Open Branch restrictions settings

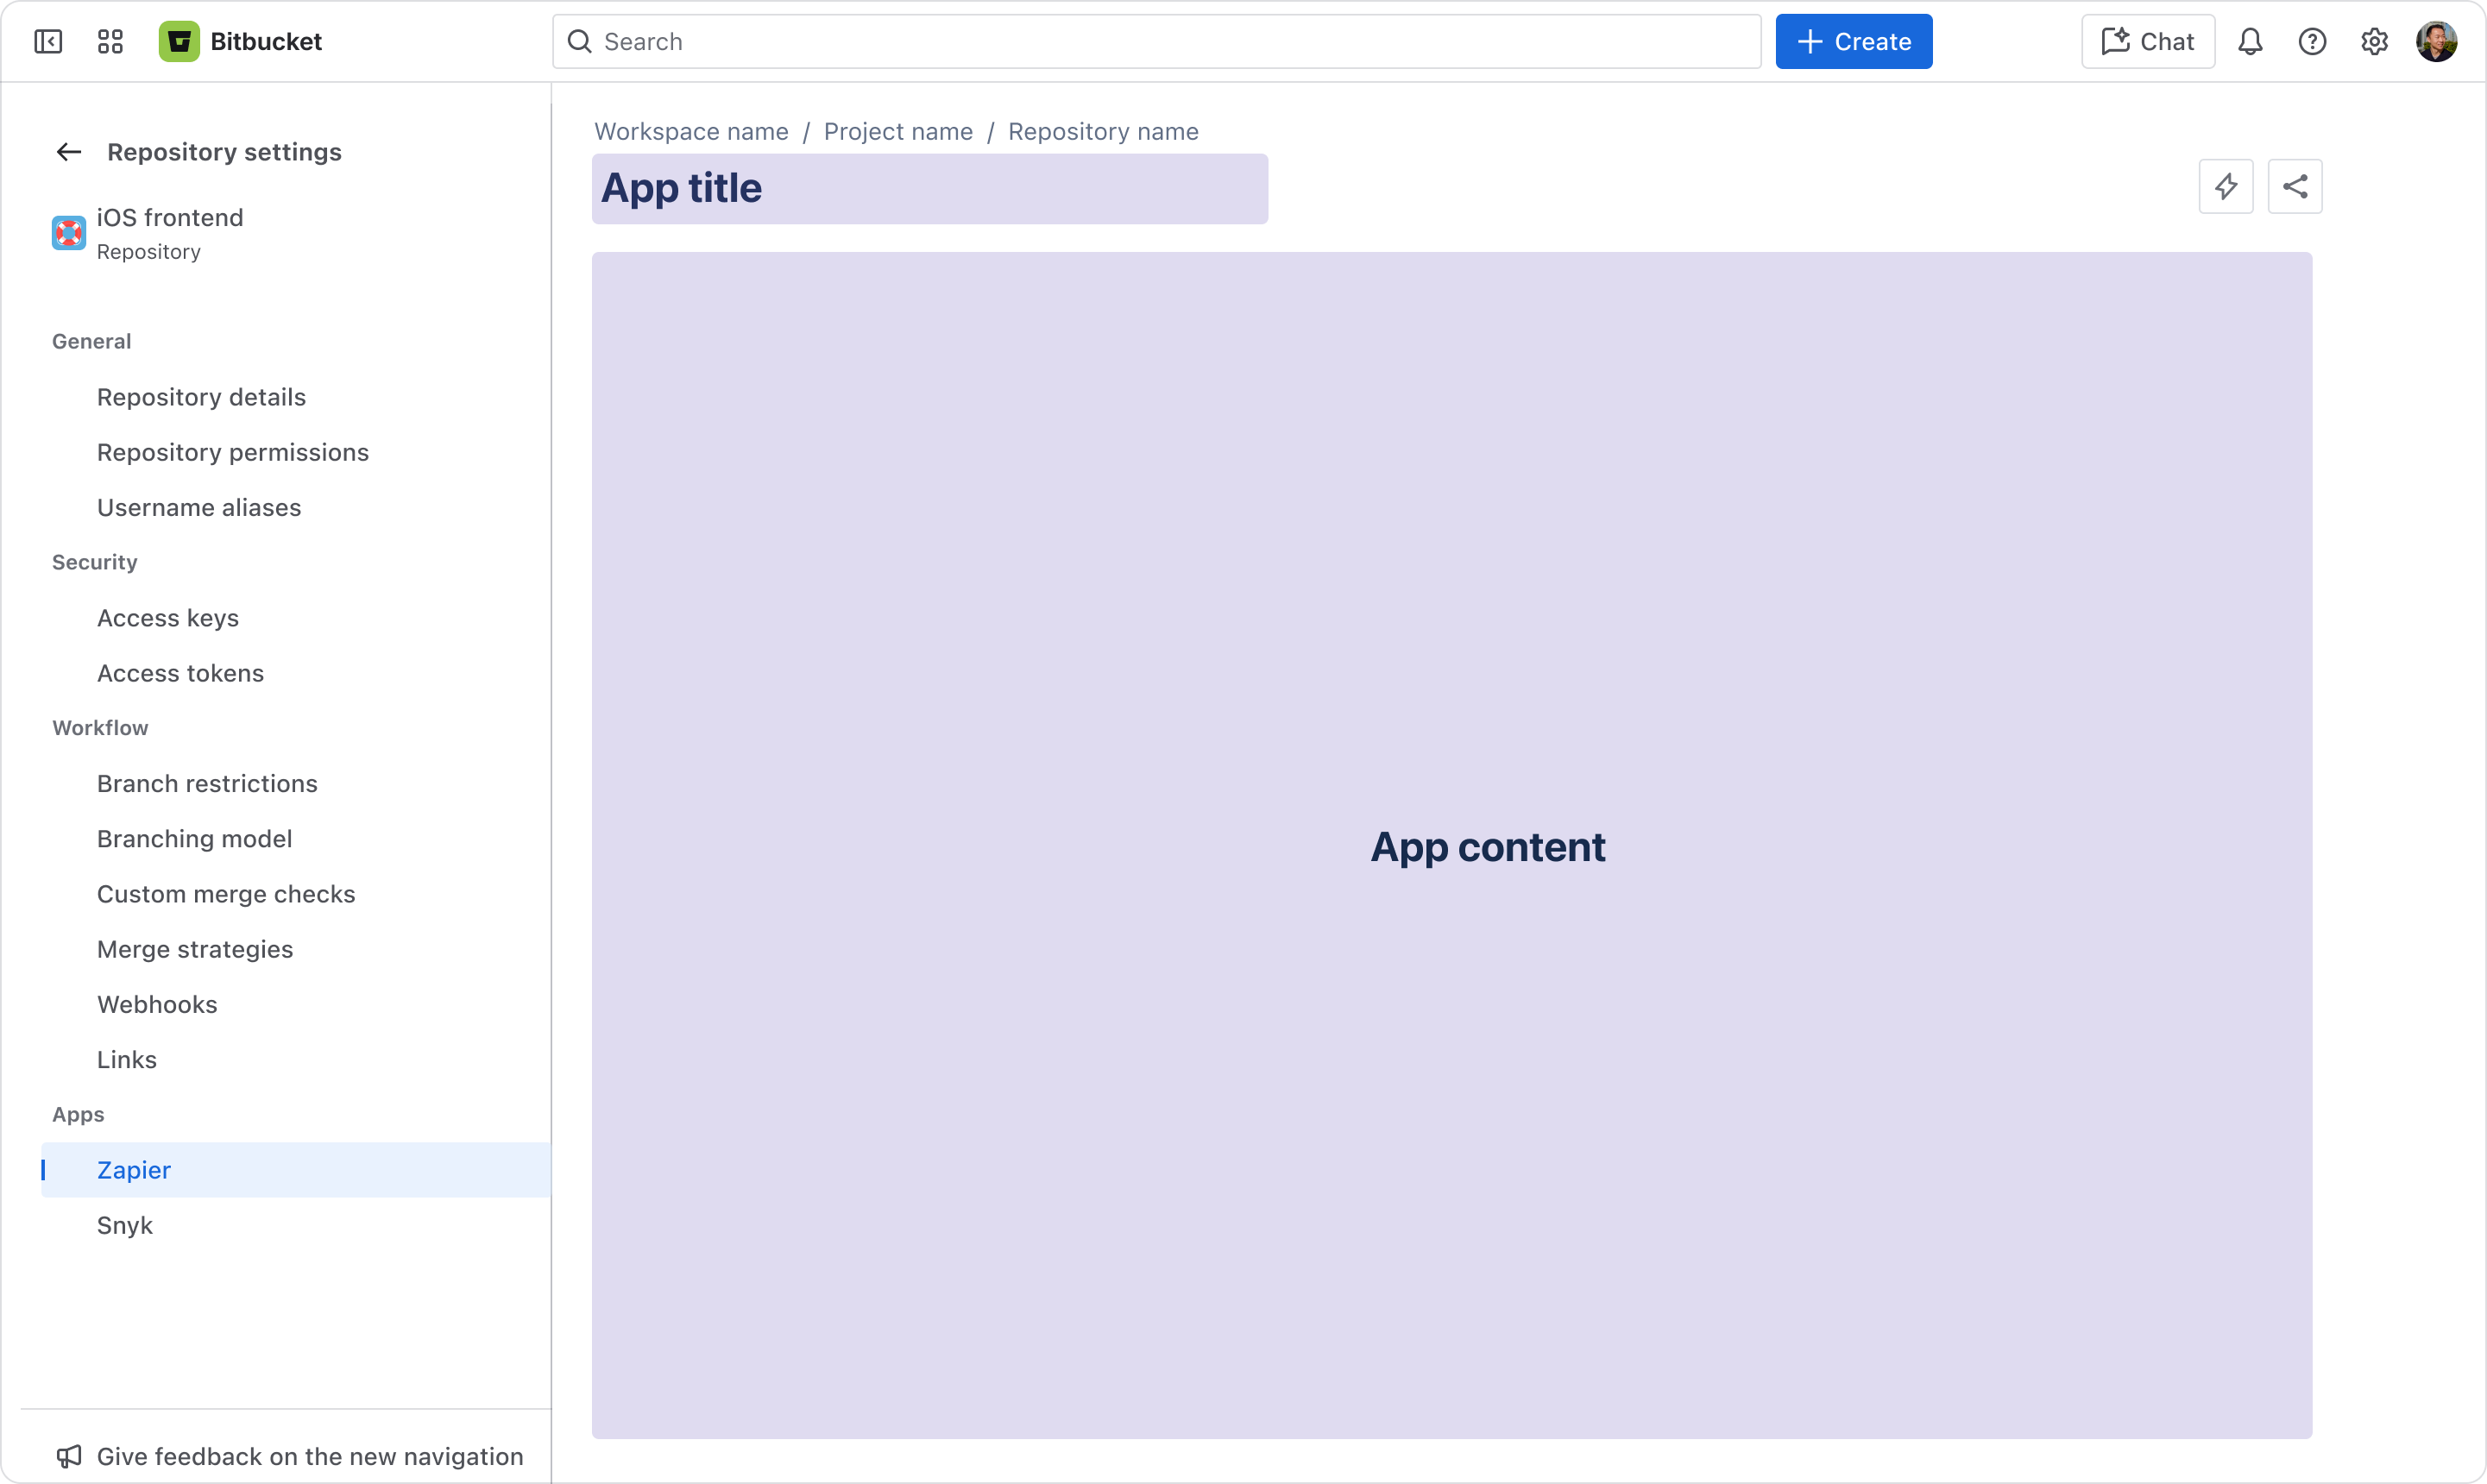pyautogui.click(x=207, y=783)
